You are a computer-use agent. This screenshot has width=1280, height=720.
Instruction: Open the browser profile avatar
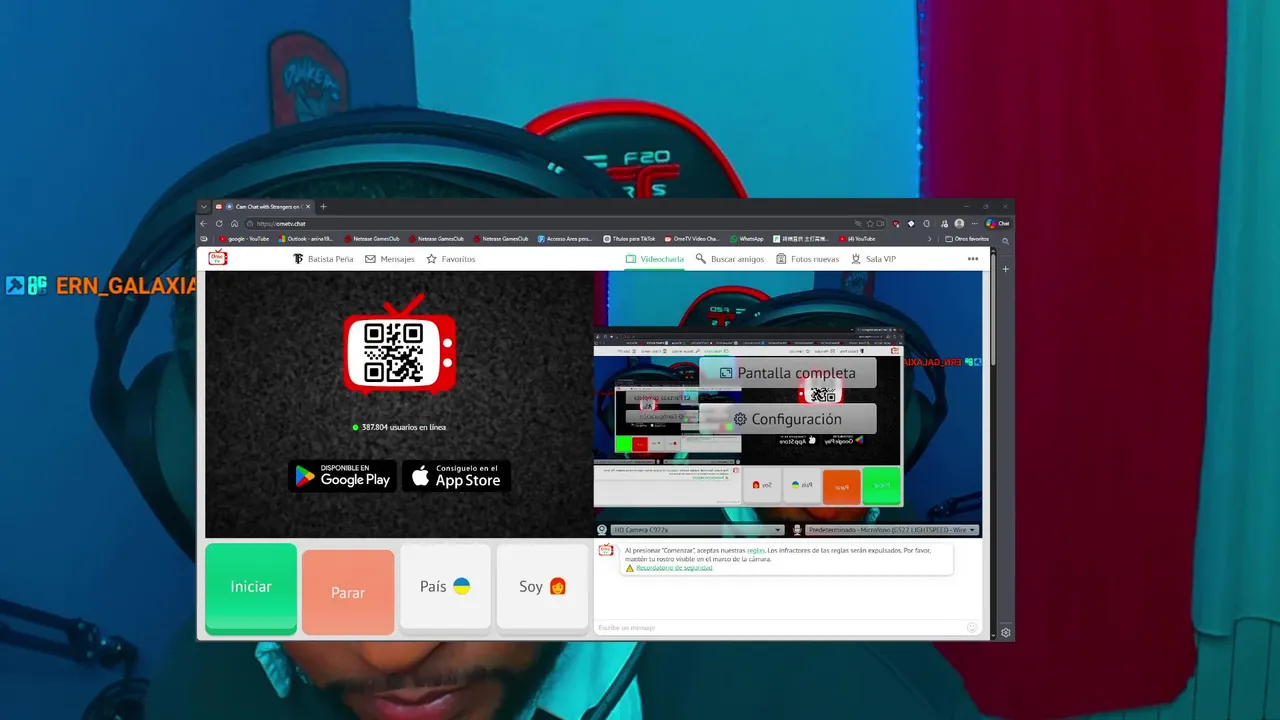959,224
